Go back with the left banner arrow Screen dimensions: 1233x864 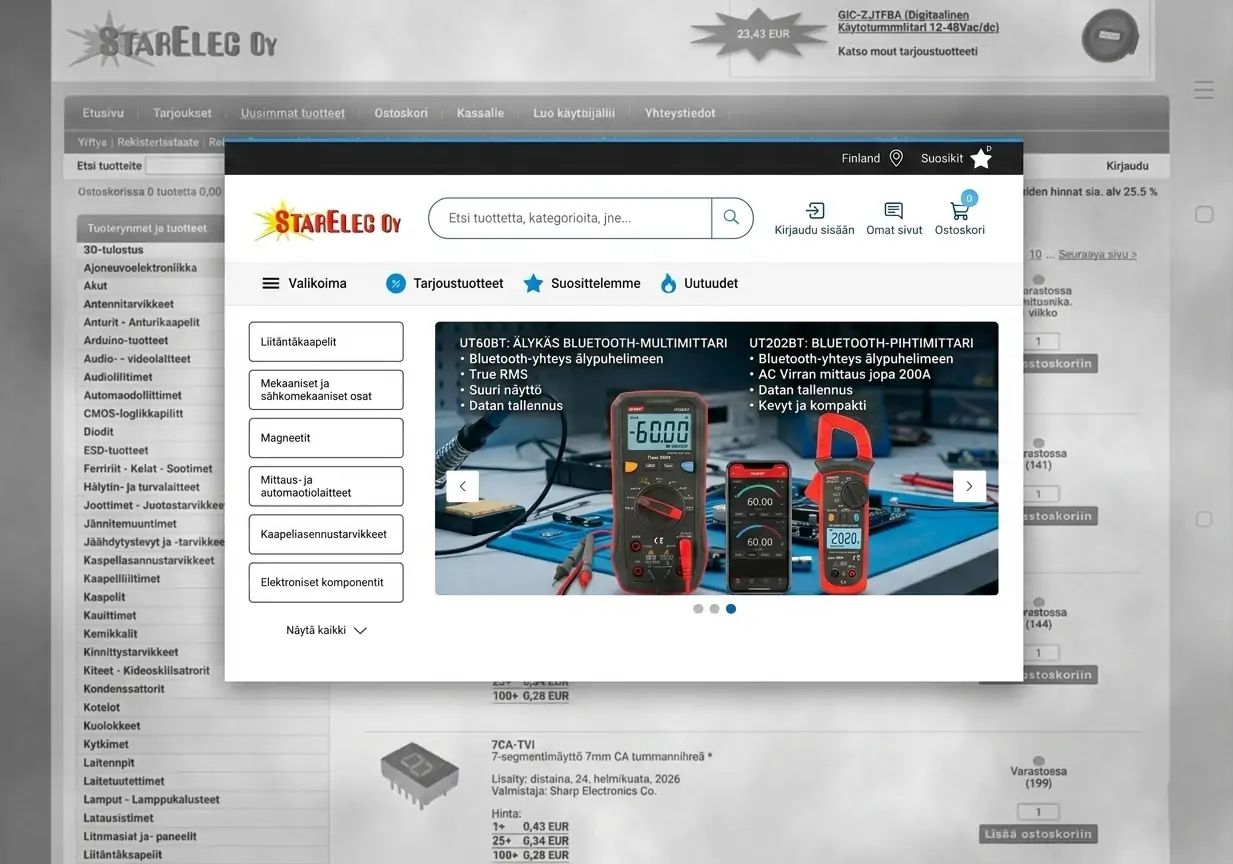(x=462, y=487)
